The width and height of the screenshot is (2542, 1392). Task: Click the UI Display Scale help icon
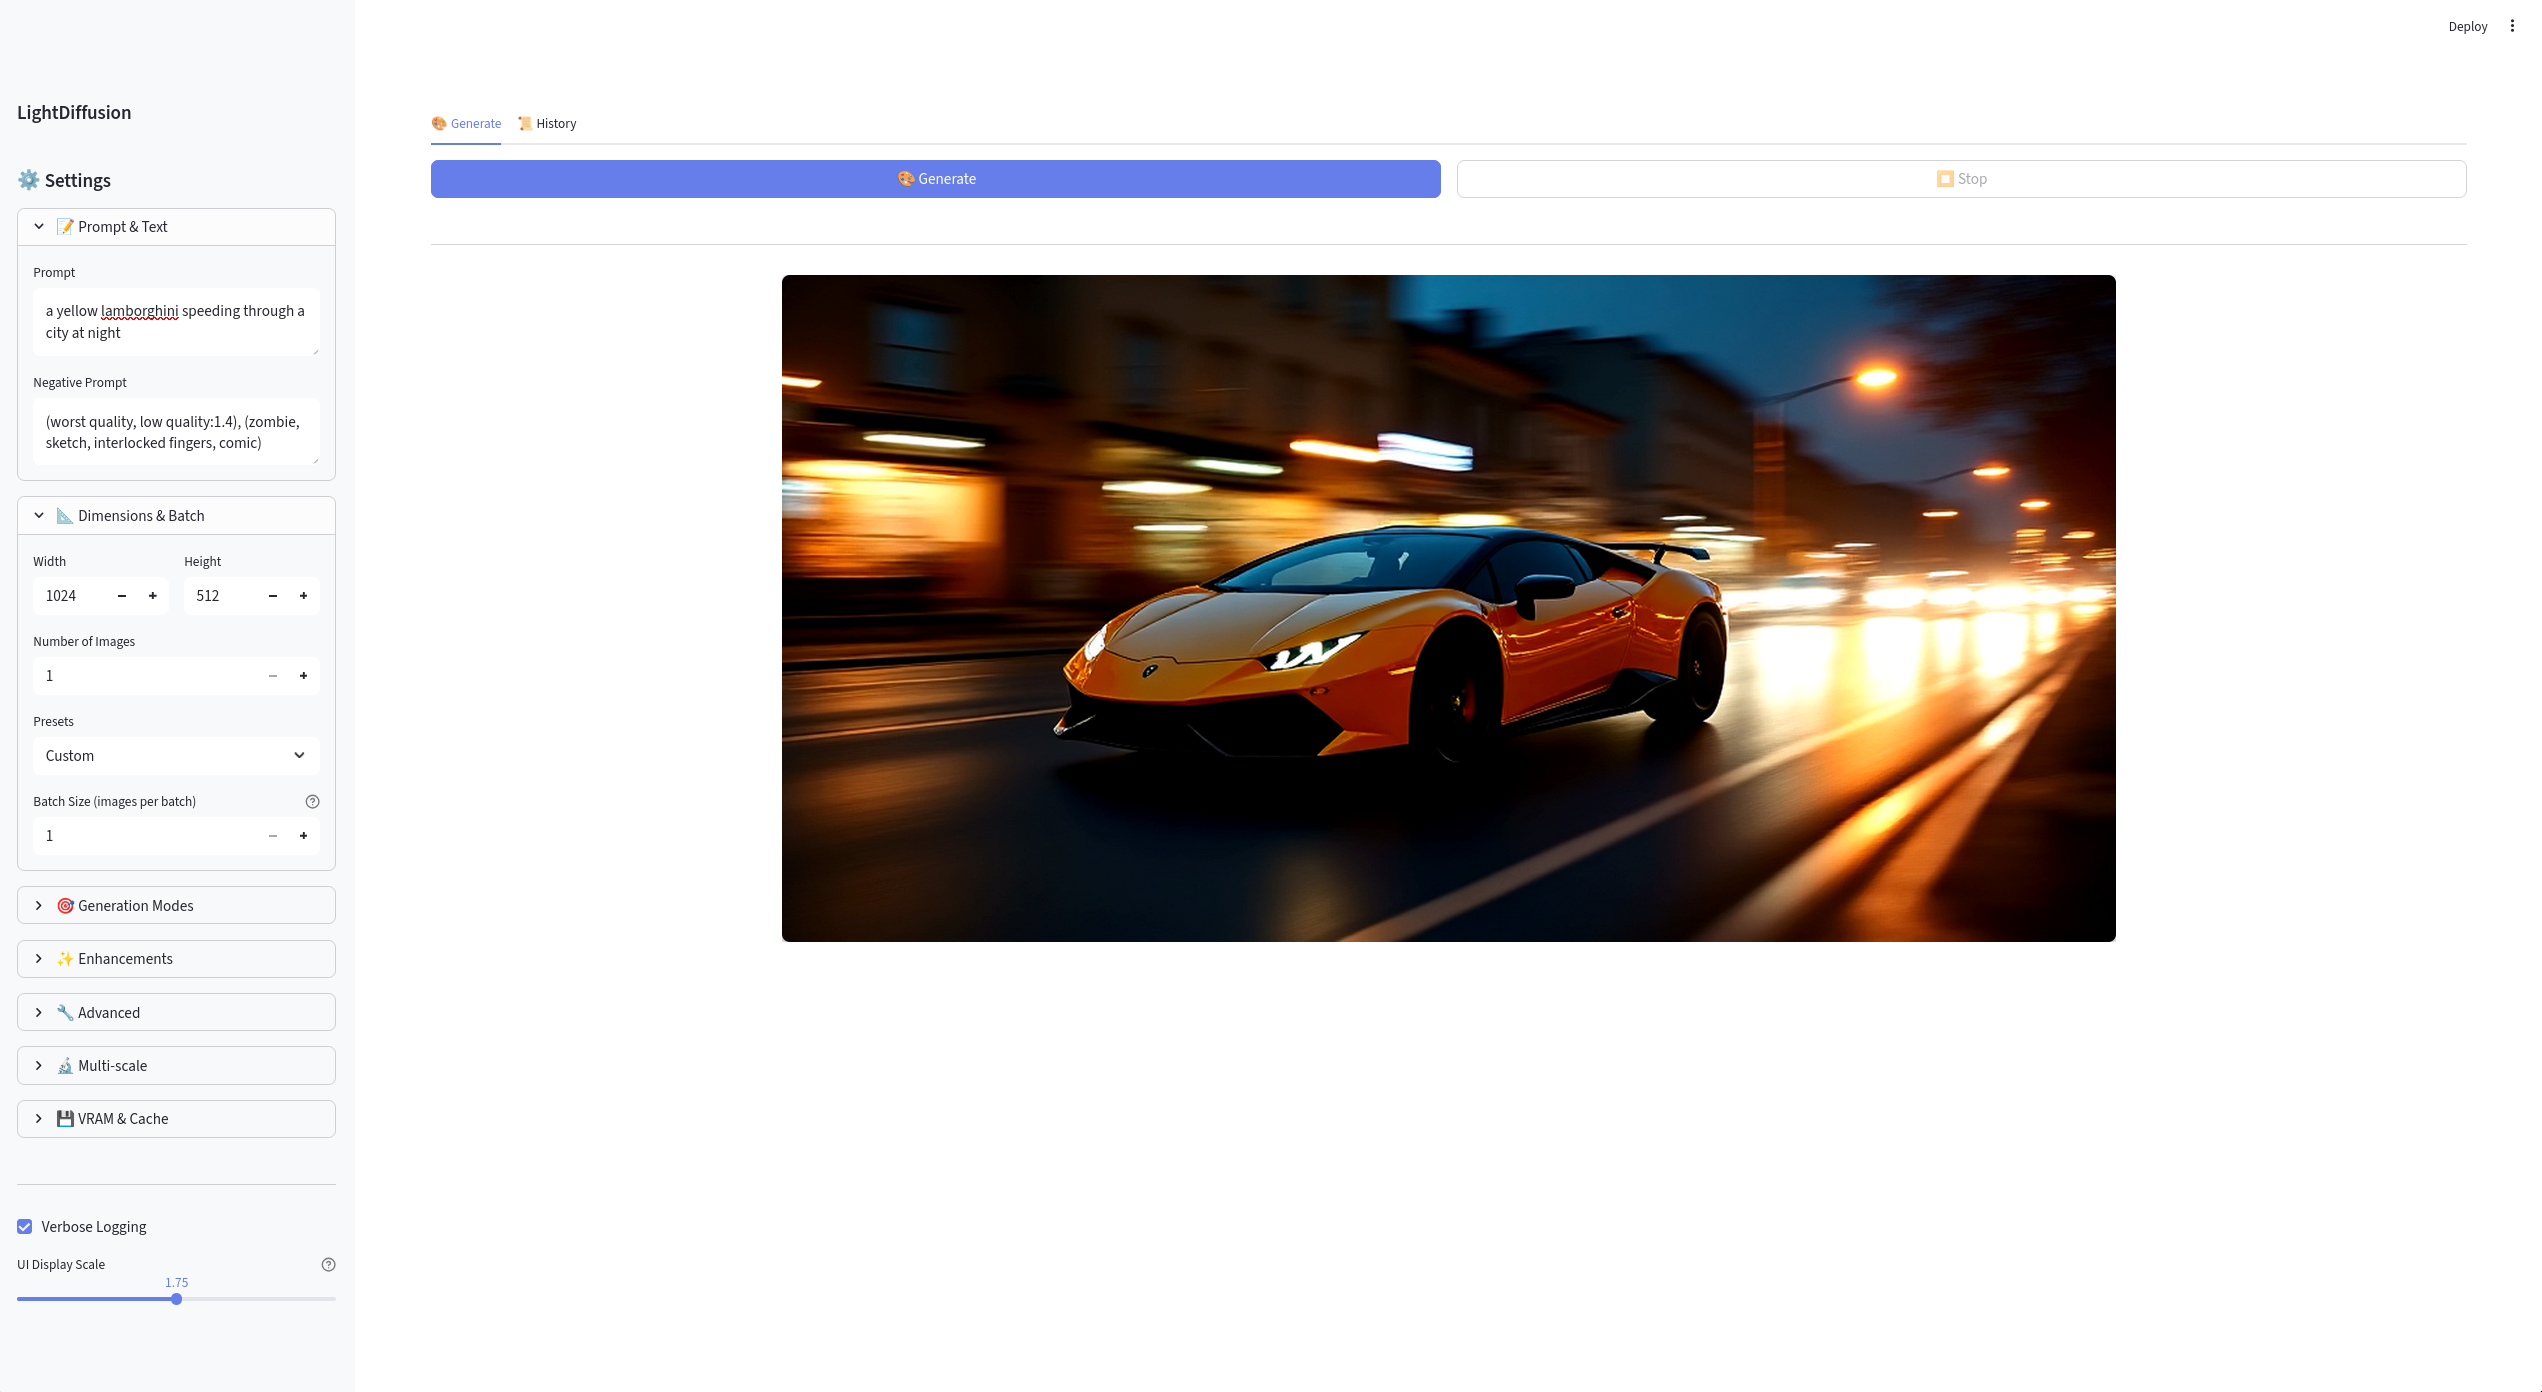(x=328, y=1264)
